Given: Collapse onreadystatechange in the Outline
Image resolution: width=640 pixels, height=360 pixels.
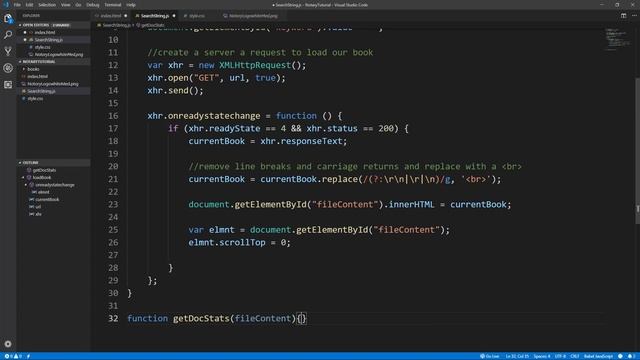Looking at the screenshot, I should 26,185.
